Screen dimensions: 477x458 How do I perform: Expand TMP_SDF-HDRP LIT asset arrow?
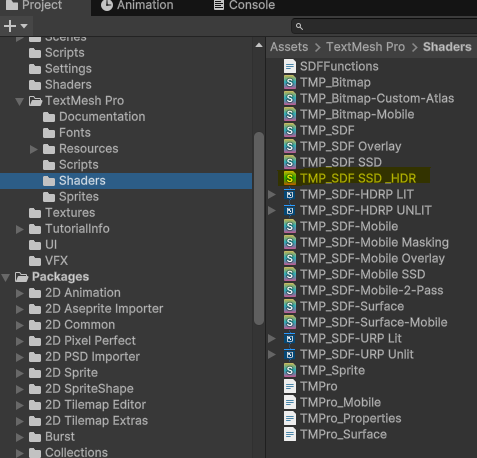[272, 194]
